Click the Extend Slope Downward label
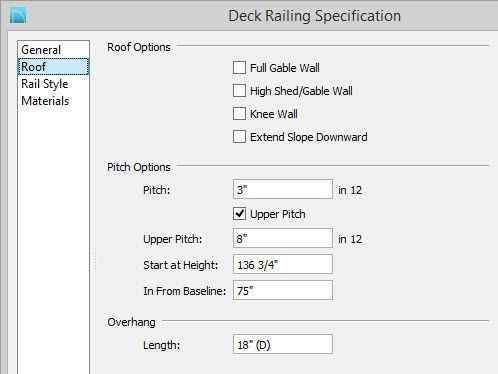Screen dimensions: 498x374 (309, 137)
